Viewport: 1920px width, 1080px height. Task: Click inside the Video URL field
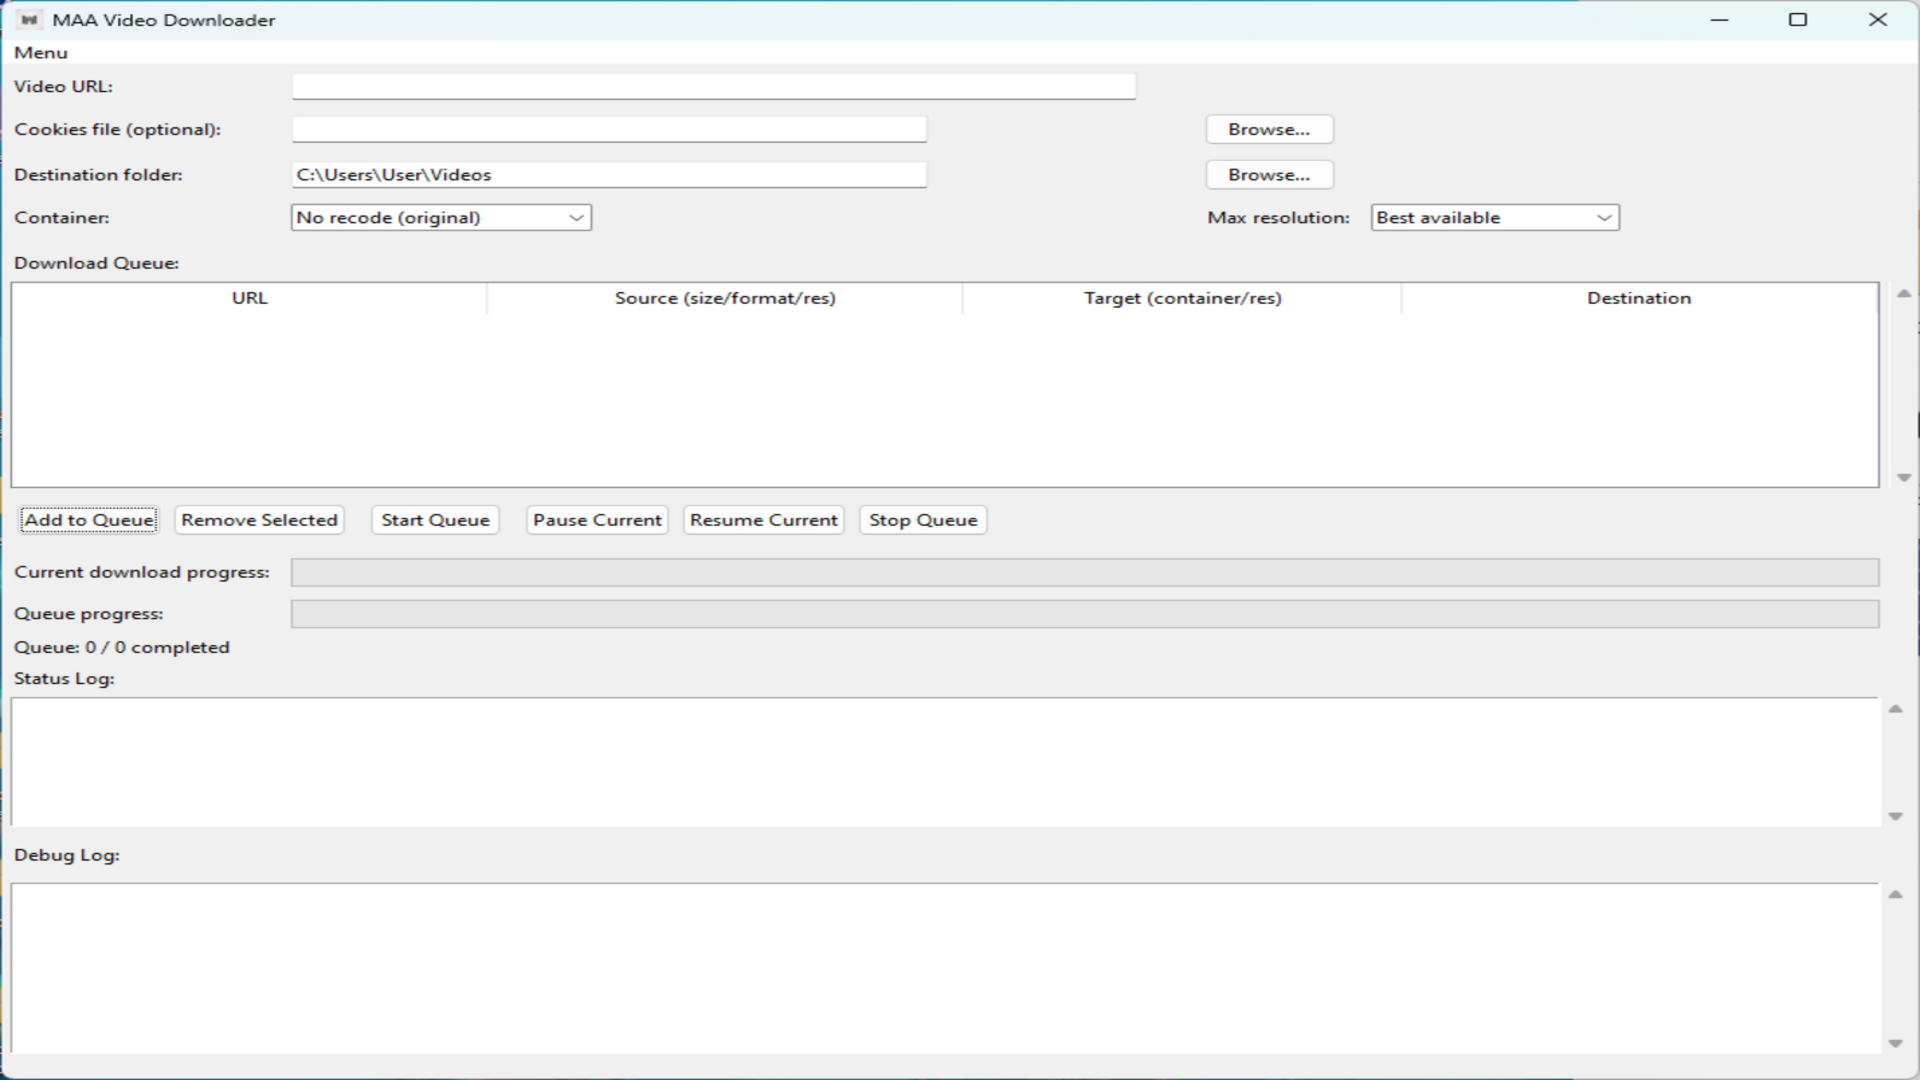[x=712, y=86]
